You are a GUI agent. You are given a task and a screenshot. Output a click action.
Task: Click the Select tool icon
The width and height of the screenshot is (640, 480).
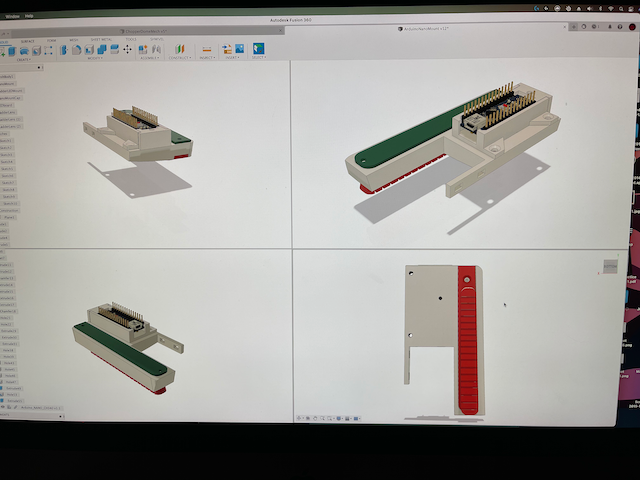(258, 49)
